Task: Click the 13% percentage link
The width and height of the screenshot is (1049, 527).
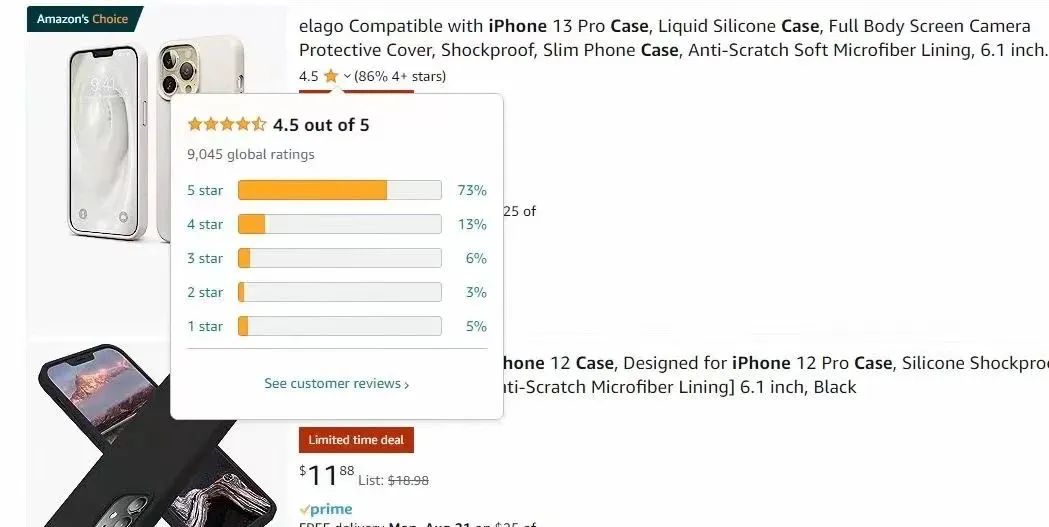Action: pos(472,225)
